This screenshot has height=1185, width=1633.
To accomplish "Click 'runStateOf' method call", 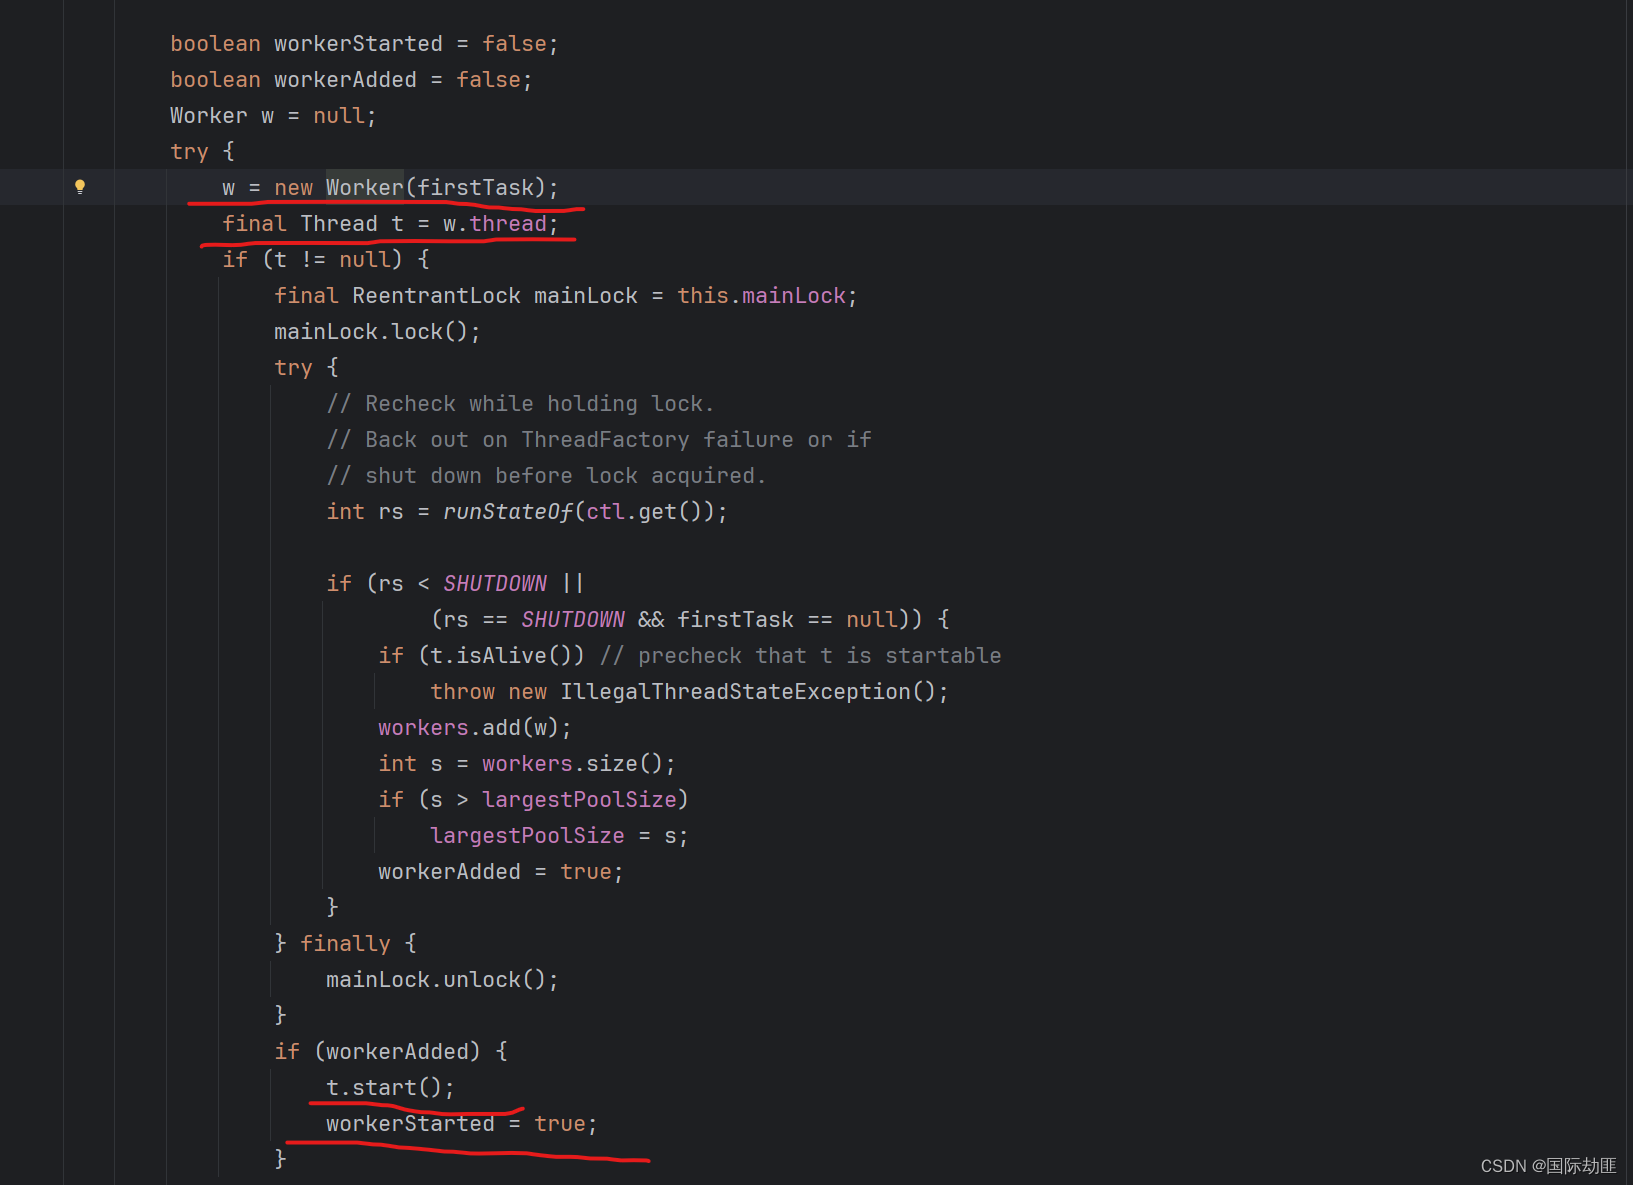I will [508, 512].
